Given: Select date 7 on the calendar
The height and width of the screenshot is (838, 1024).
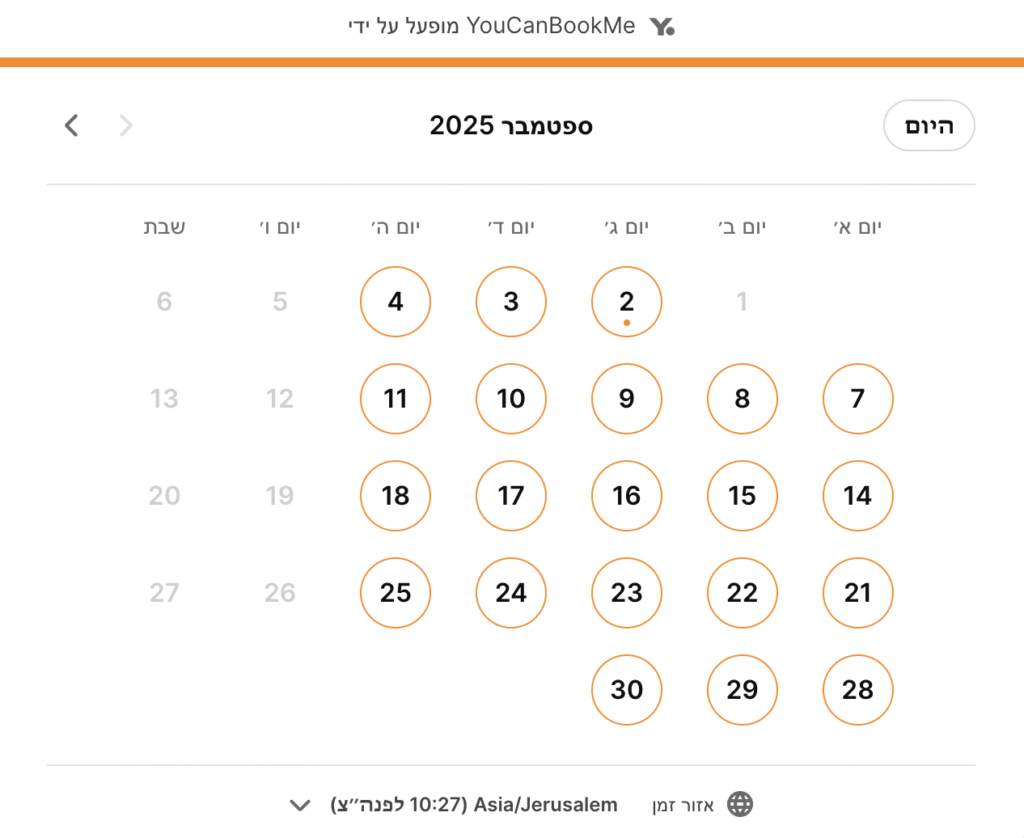Looking at the screenshot, I should (x=858, y=399).
